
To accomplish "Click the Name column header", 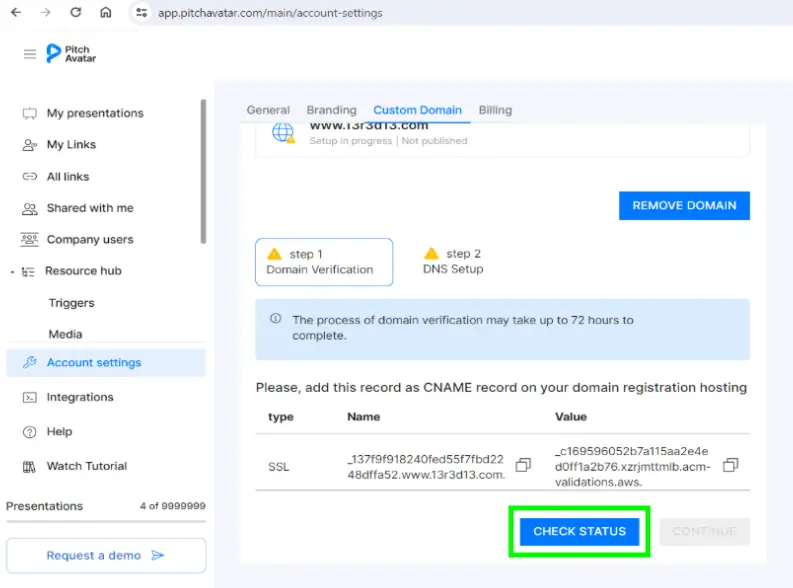I will 364,417.
